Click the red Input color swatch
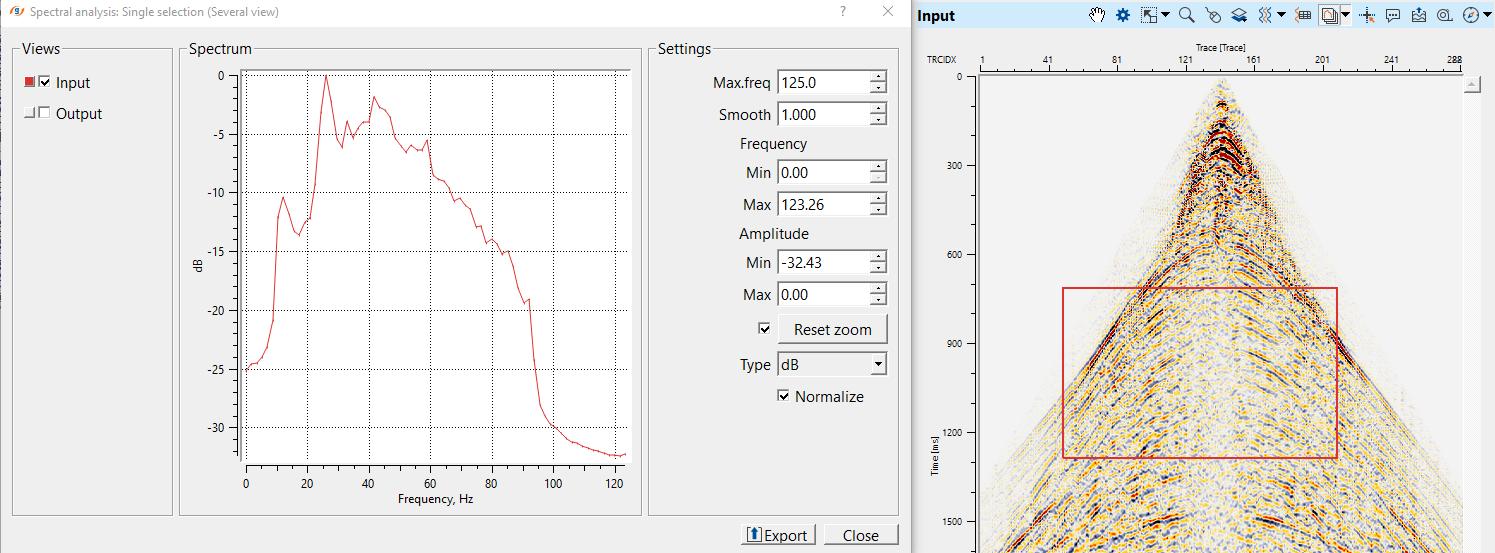Image resolution: width=1495 pixels, height=553 pixels. (x=29, y=82)
